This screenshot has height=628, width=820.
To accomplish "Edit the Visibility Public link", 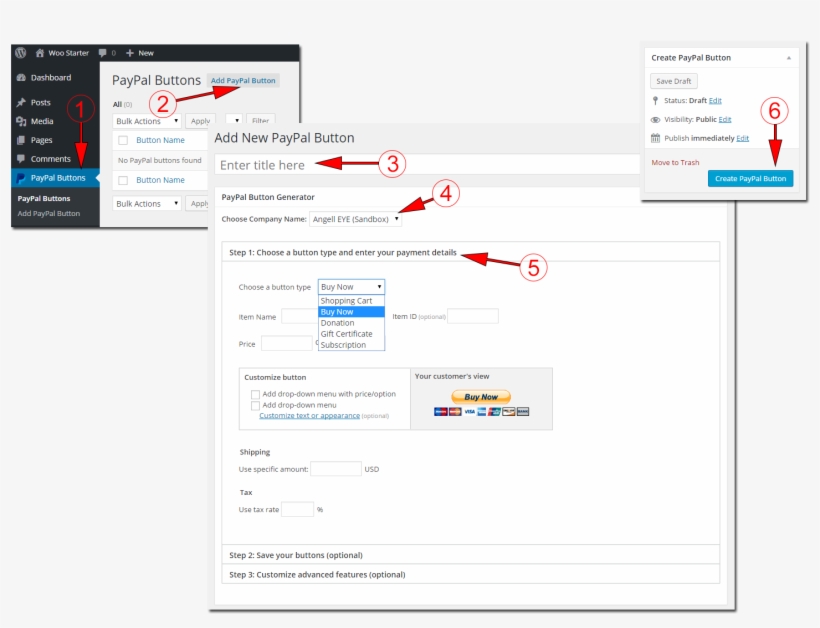I will [x=725, y=119].
